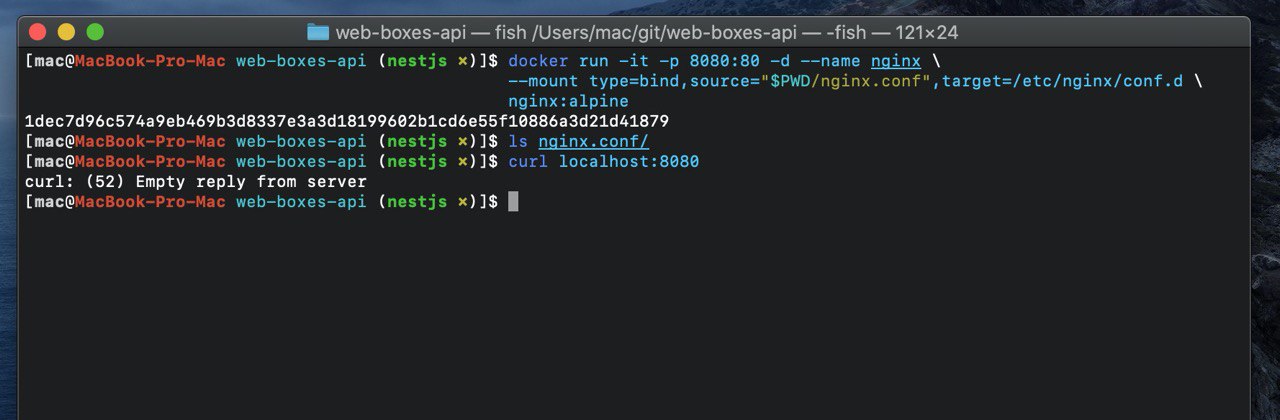Click the 'nginx:alpine' image name
This screenshot has width=1280, height=420.
click(x=569, y=101)
